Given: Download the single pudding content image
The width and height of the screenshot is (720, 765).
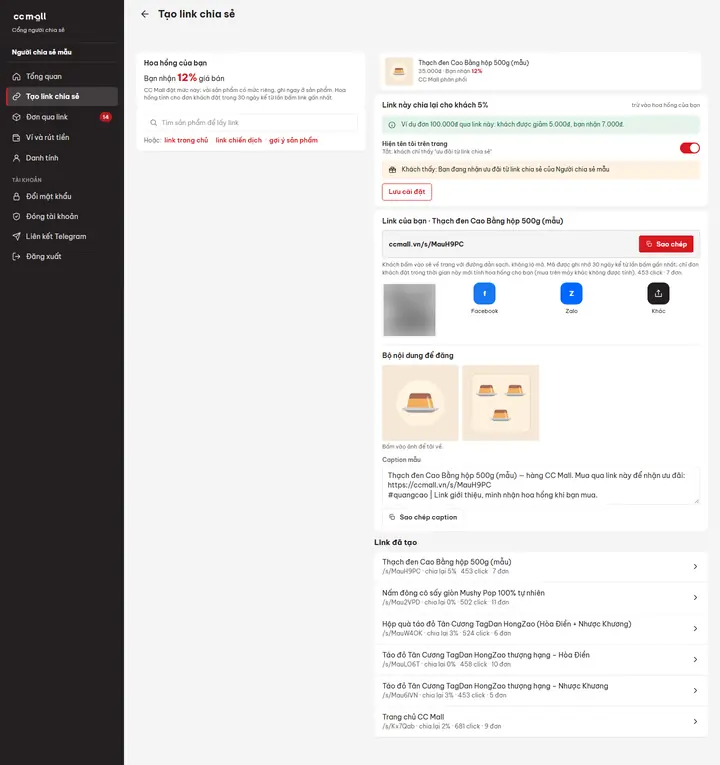Looking at the screenshot, I should (420, 403).
